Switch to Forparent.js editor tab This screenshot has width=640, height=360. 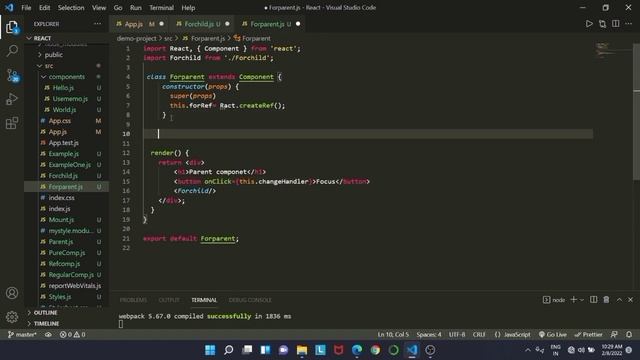[271, 24]
